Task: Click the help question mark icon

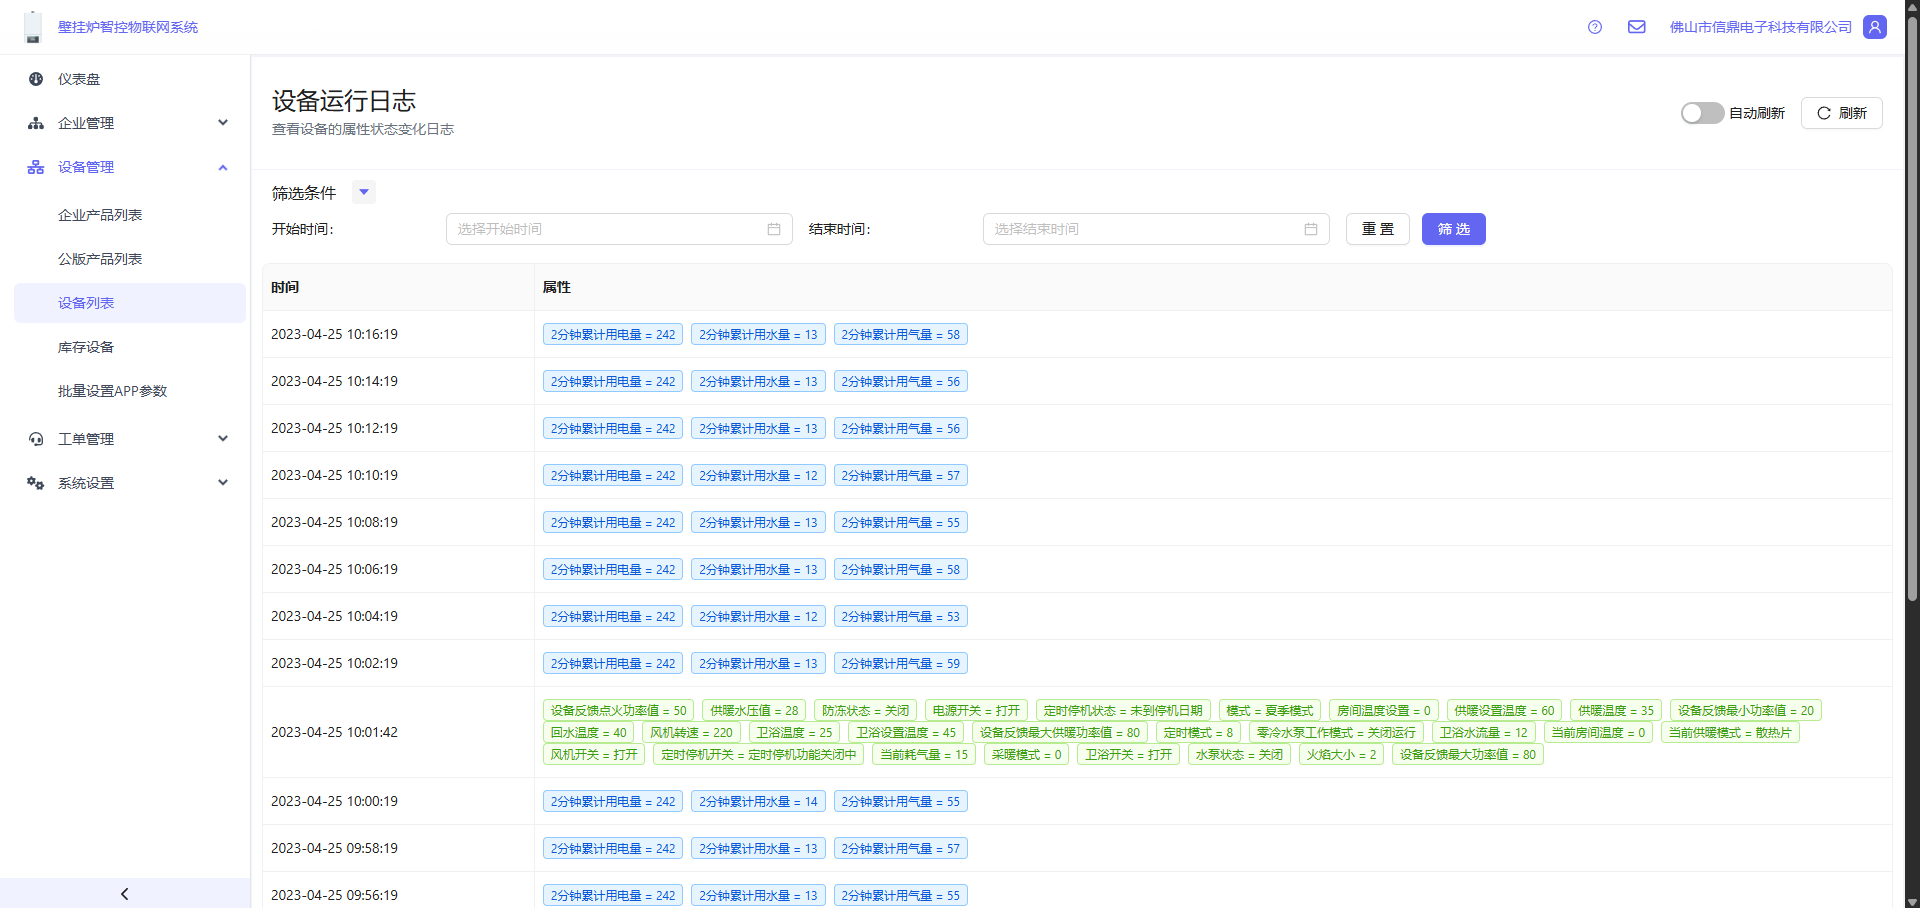Action: 1595,27
